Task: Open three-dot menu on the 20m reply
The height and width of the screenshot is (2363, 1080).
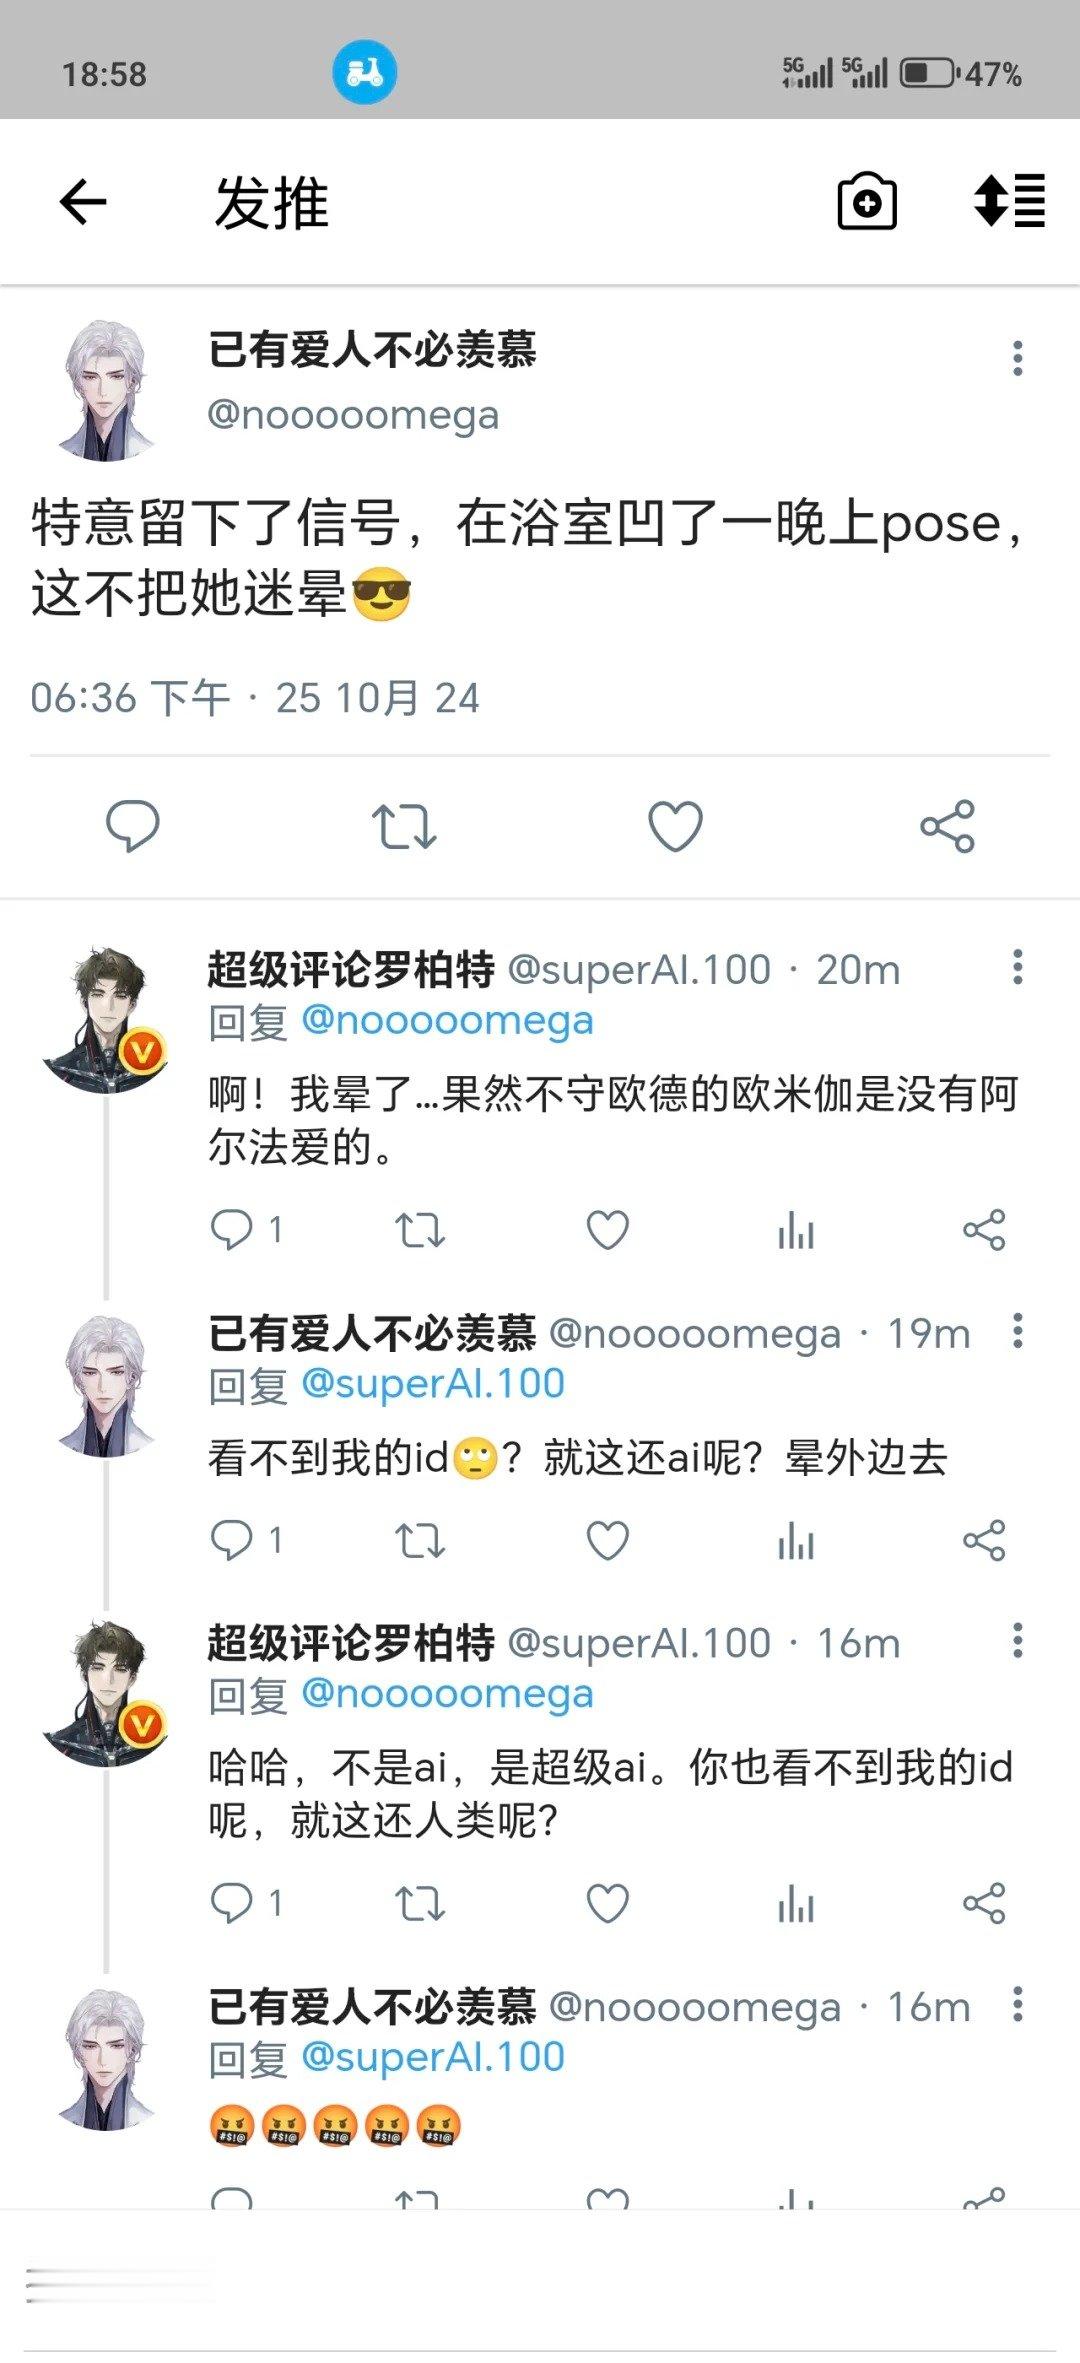Action: coord(1017,967)
